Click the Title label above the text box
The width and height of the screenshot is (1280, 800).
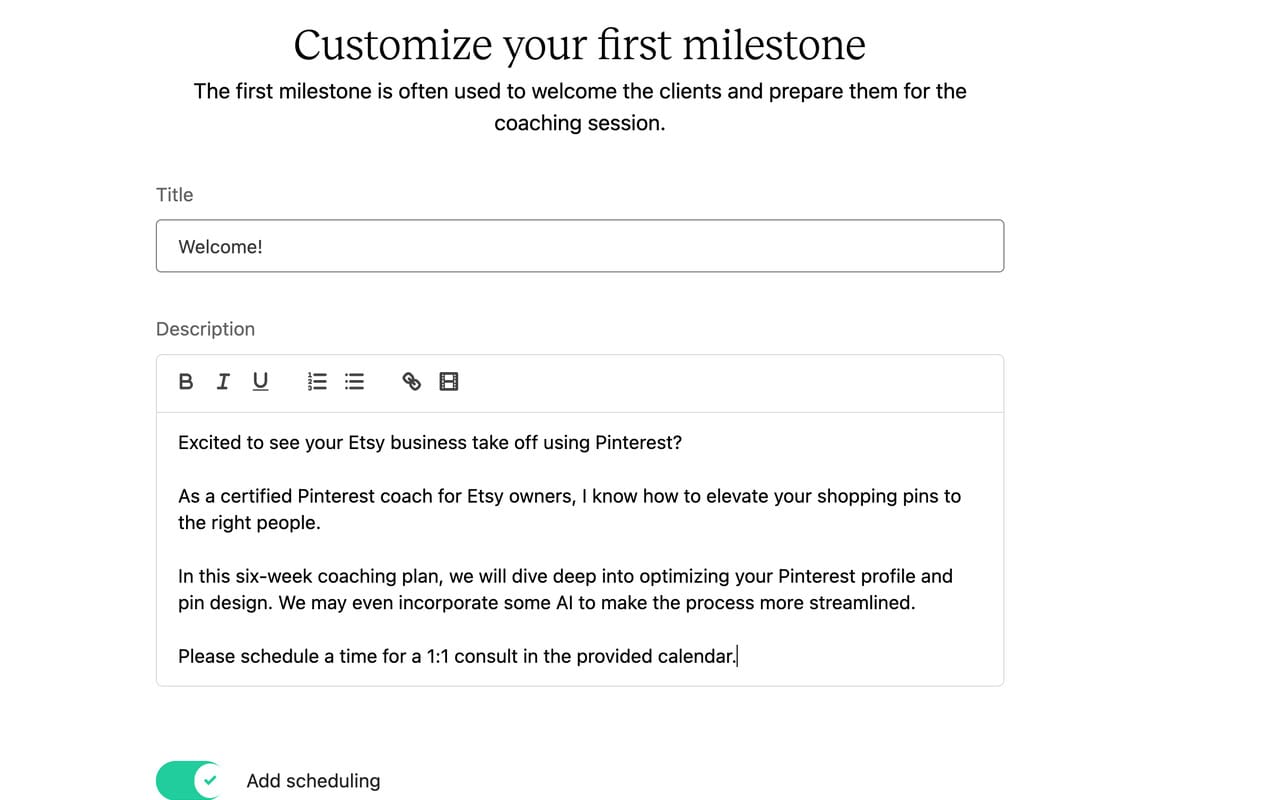pyautogui.click(x=174, y=194)
